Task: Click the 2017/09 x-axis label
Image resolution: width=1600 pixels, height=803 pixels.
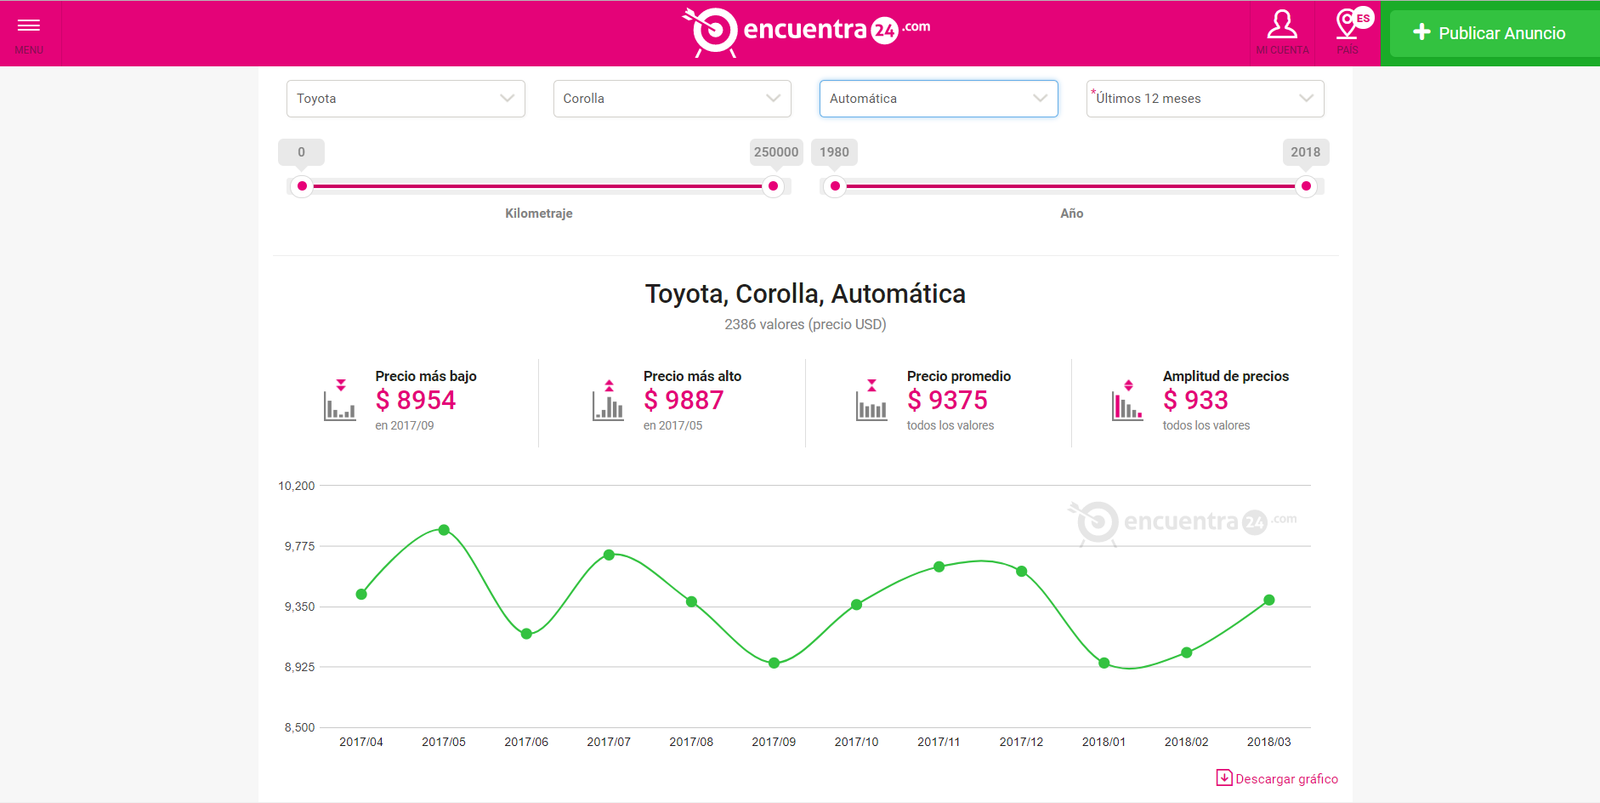Action: click(x=774, y=742)
